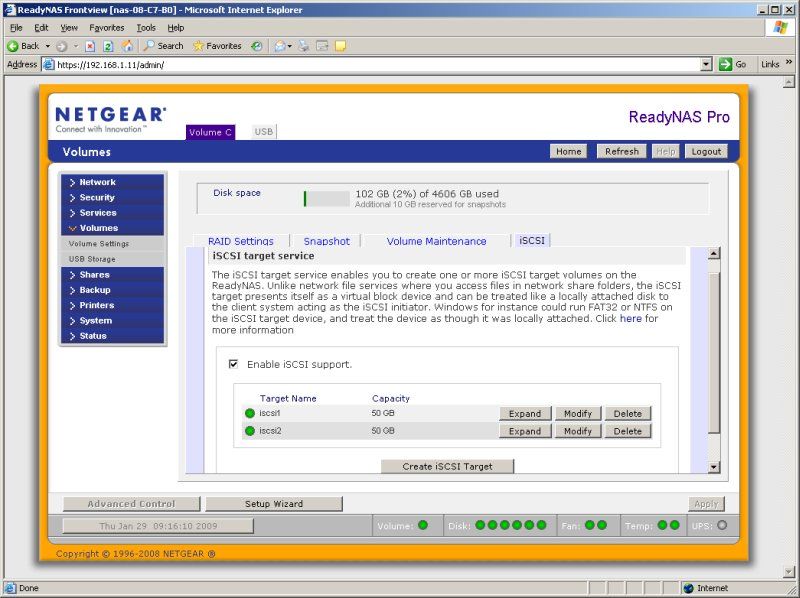Click the Disk space usage bar
Viewport: 800px width, 598px height.
327,198
